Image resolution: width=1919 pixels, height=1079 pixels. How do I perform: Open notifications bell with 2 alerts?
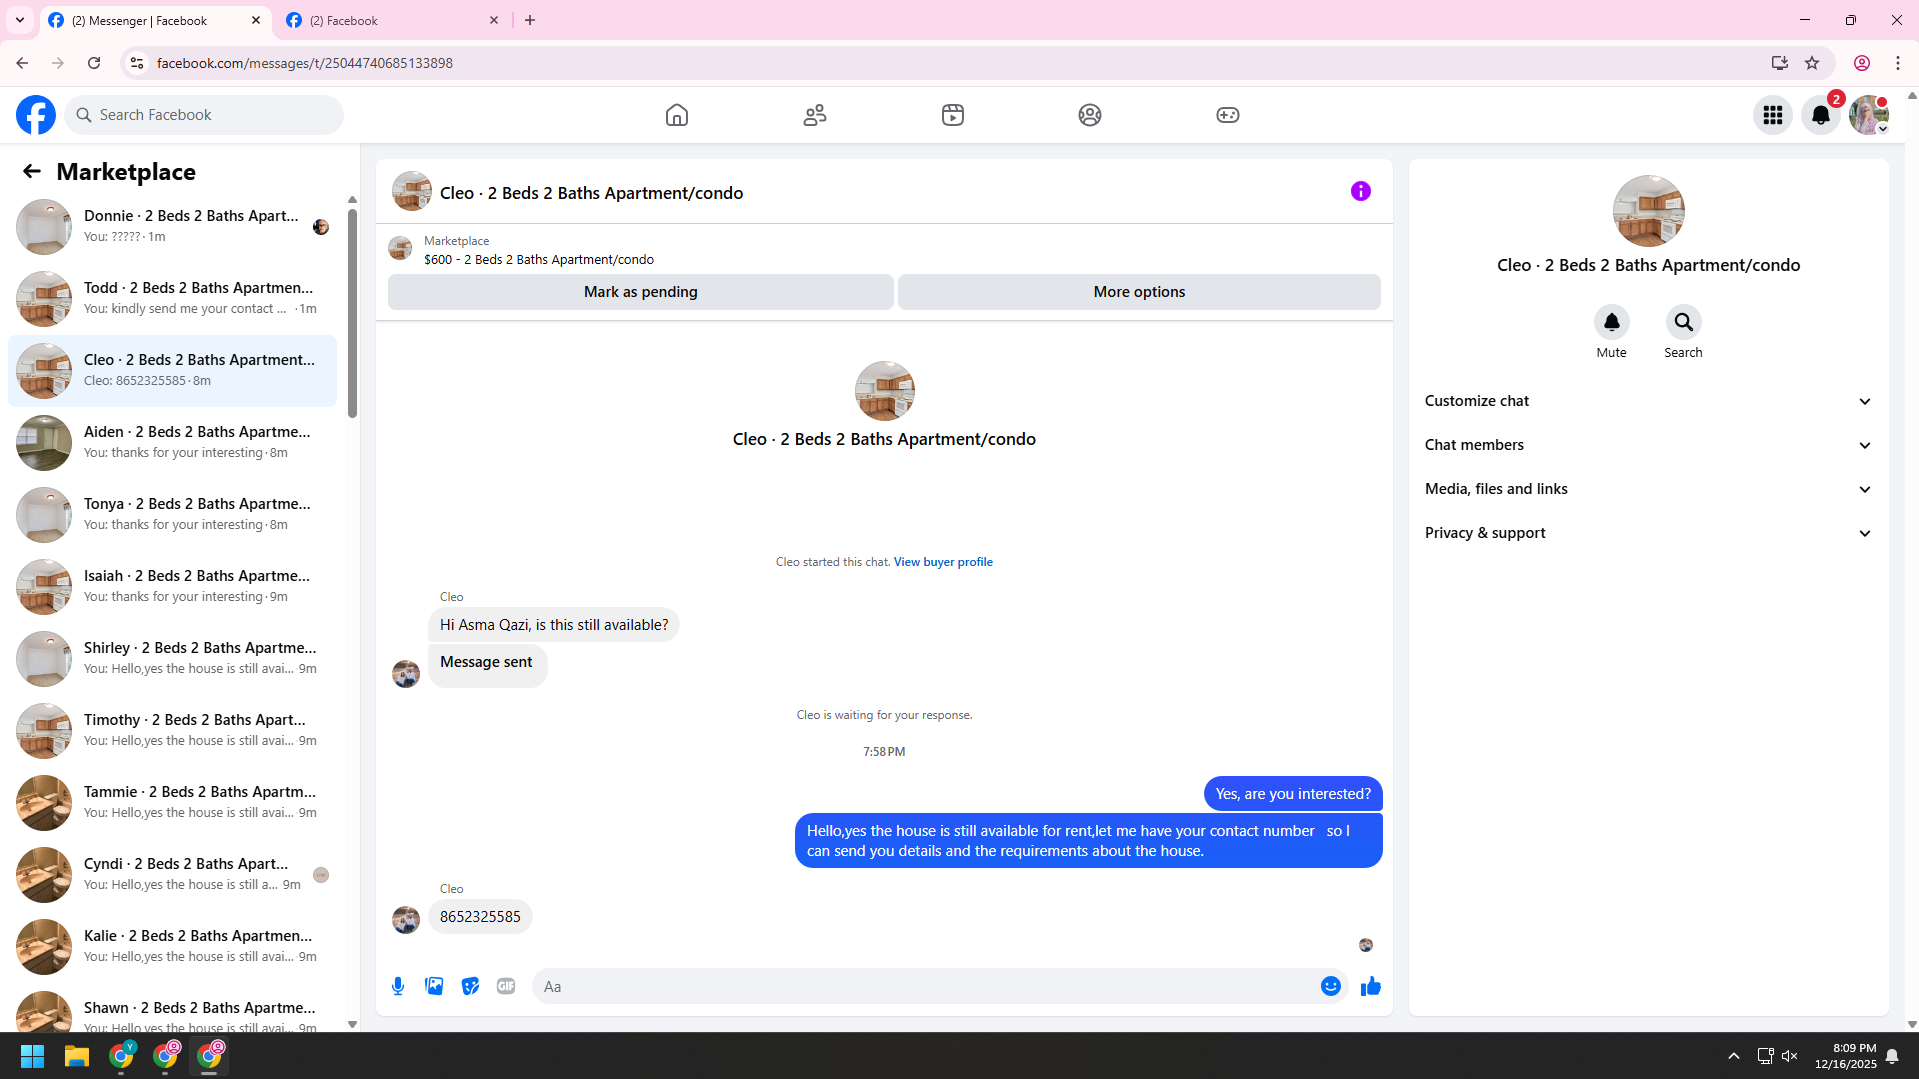[x=1821, y=115]
